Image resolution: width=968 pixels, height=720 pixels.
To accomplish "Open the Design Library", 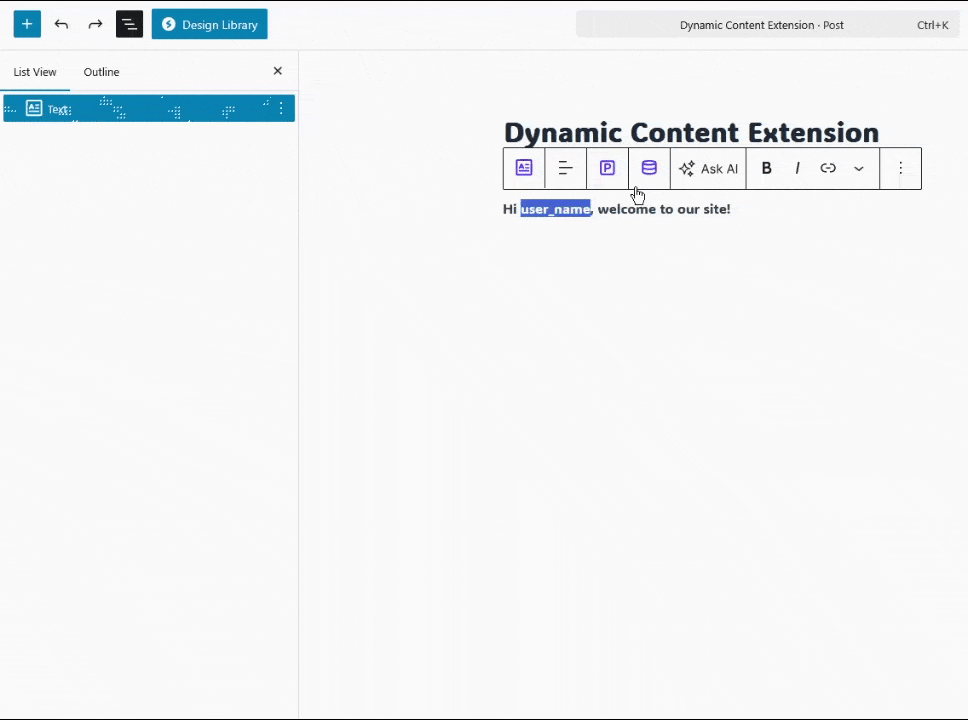I will pos(209,24).
